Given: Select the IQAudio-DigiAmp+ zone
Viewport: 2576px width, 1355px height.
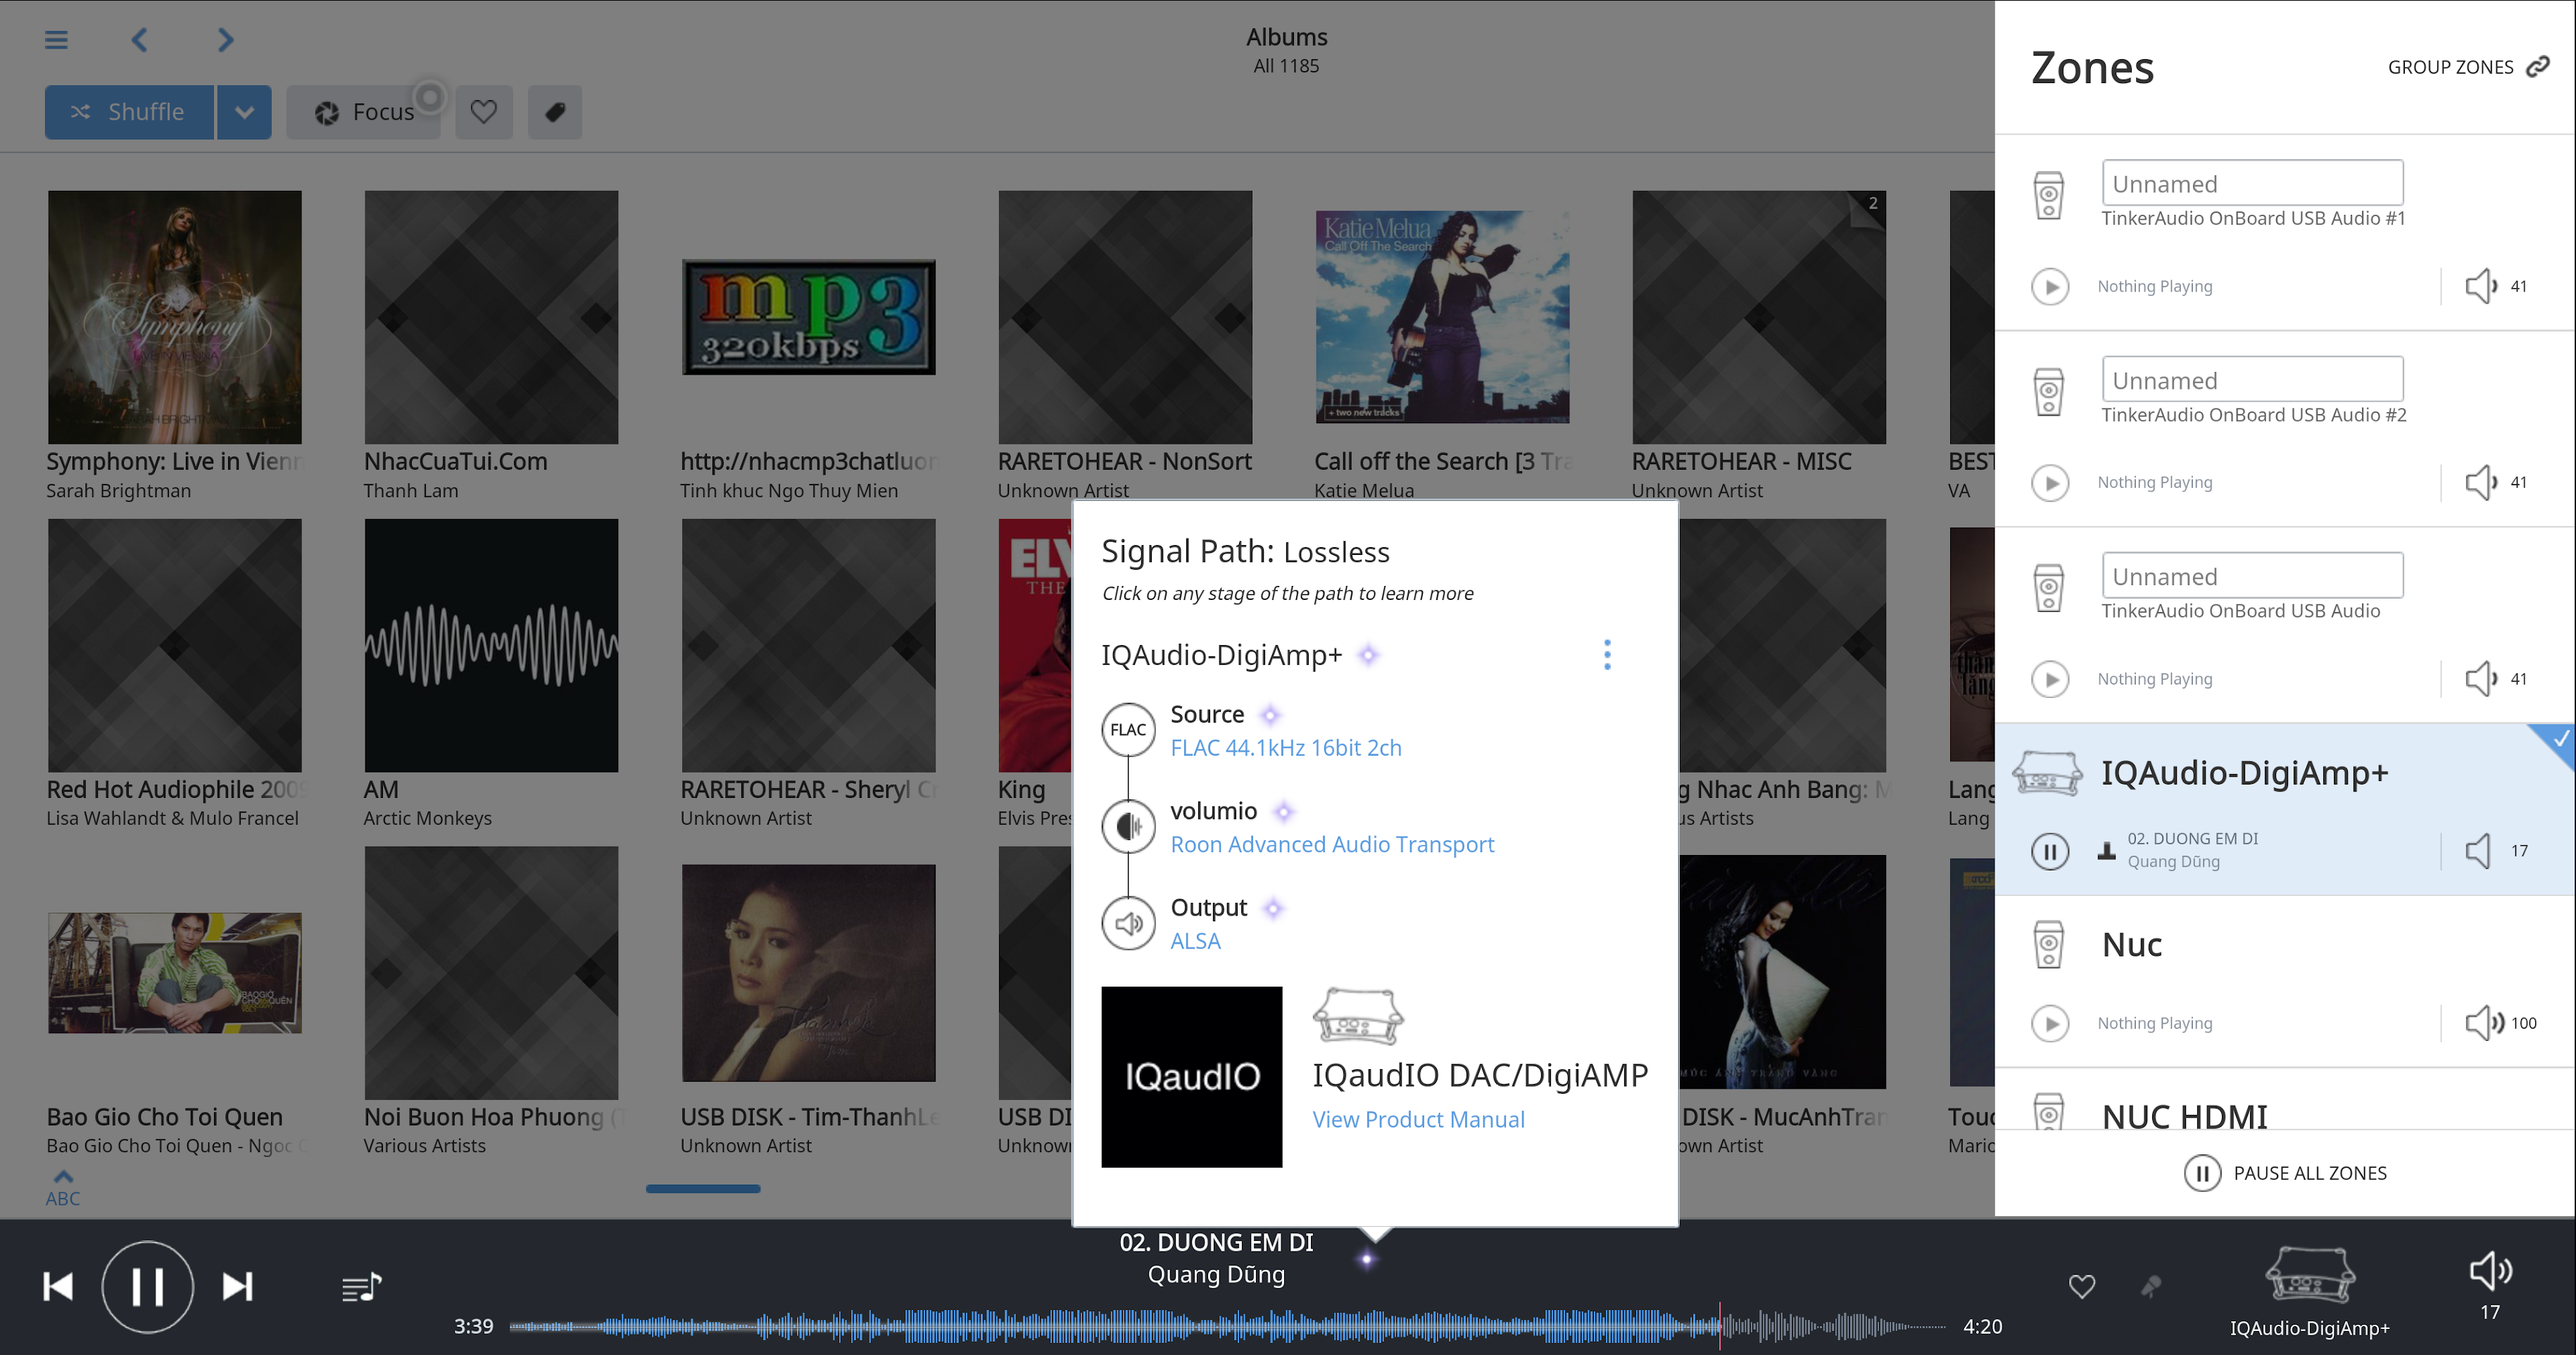Looking at the screenshot, I should [x=2285, y=809].
